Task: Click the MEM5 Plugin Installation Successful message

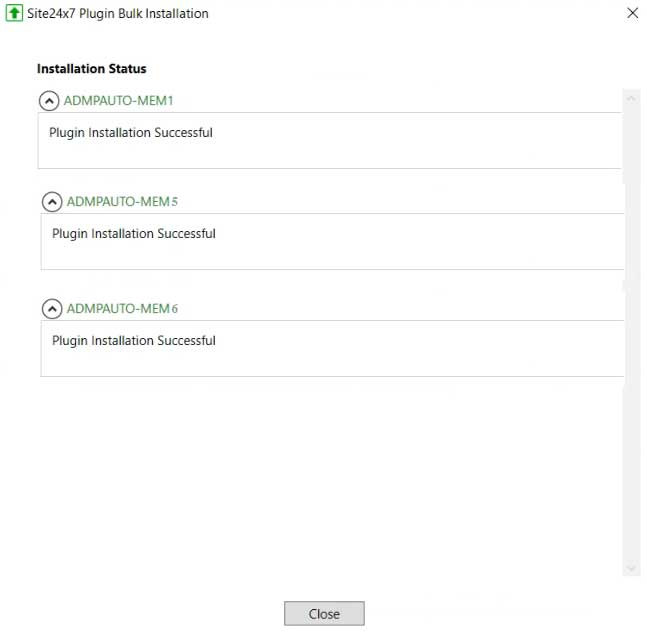Action: click(134, 234)
